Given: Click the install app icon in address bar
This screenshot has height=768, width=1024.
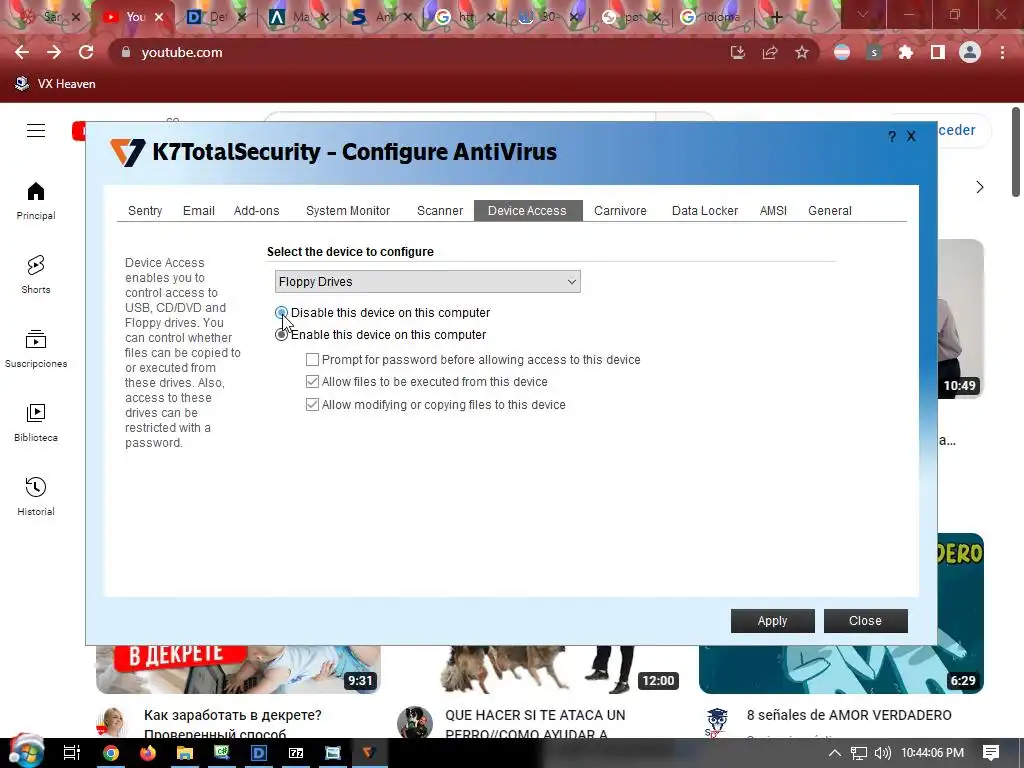Looking at the screenshot, I should (x=738, y=52).
